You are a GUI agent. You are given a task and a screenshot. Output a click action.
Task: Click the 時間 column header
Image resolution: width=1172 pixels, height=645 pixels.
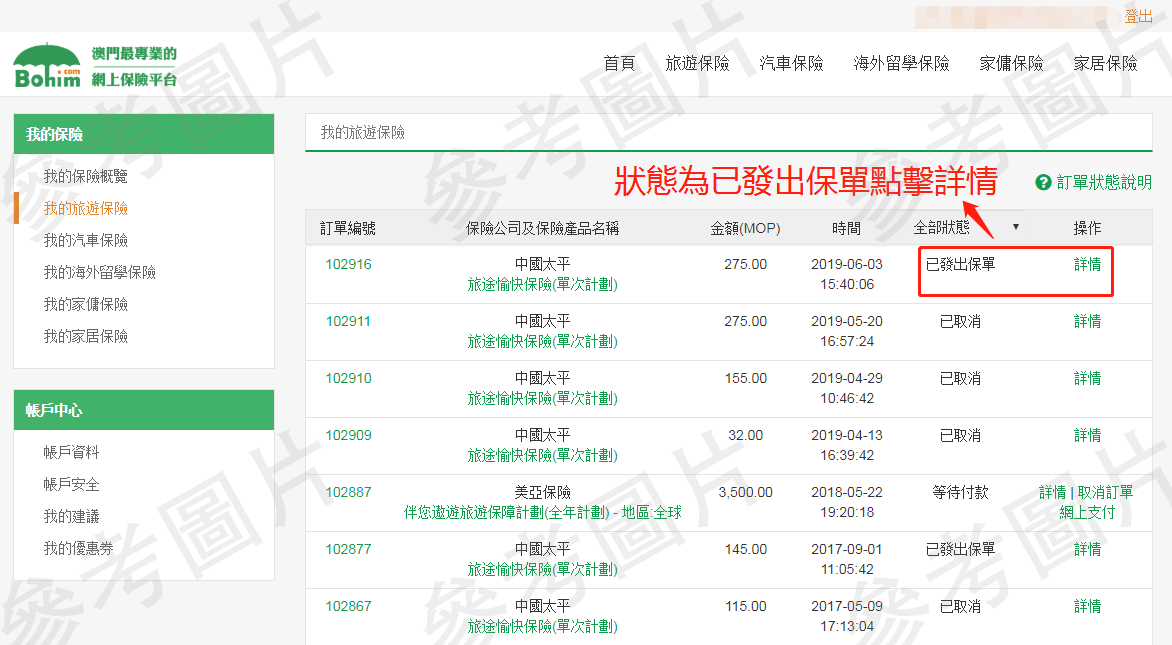point(847,228)
